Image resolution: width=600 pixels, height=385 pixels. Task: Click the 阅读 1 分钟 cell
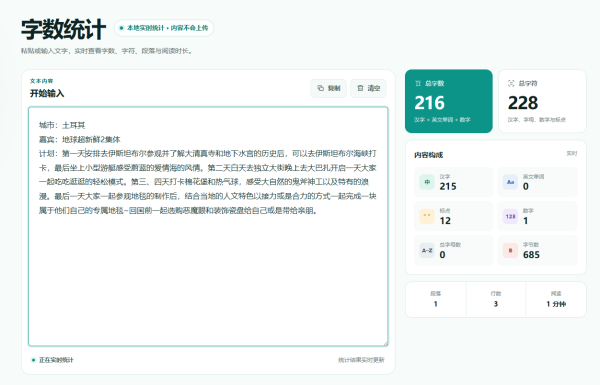(556, 299)
